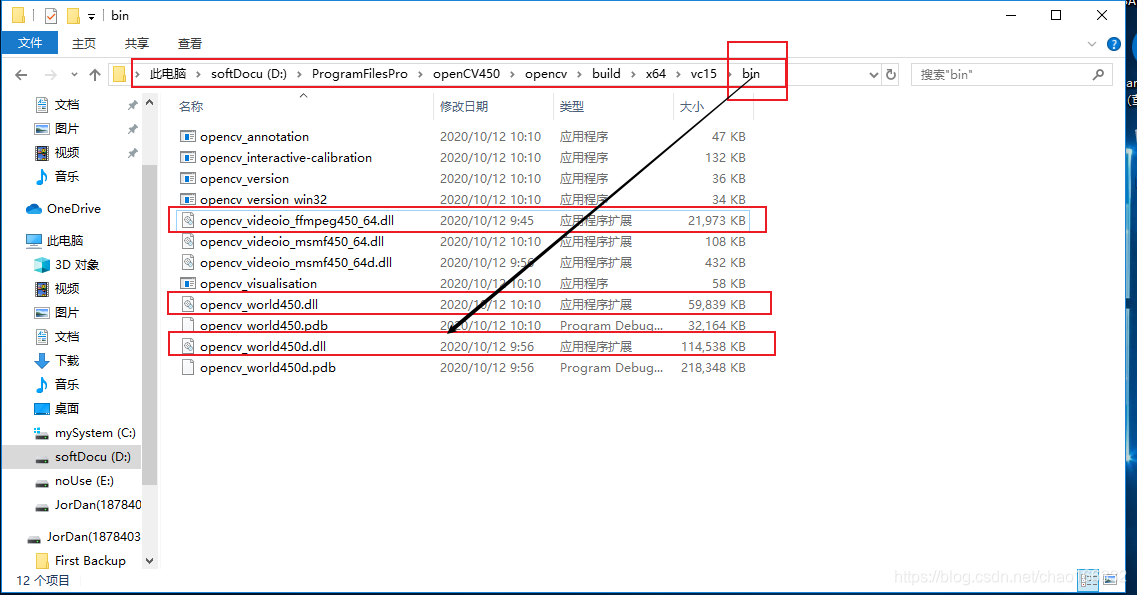The height and width of the screenshot is (595, 1137).
Task: Click the back navigation arrow
Action: pos(22,75)
